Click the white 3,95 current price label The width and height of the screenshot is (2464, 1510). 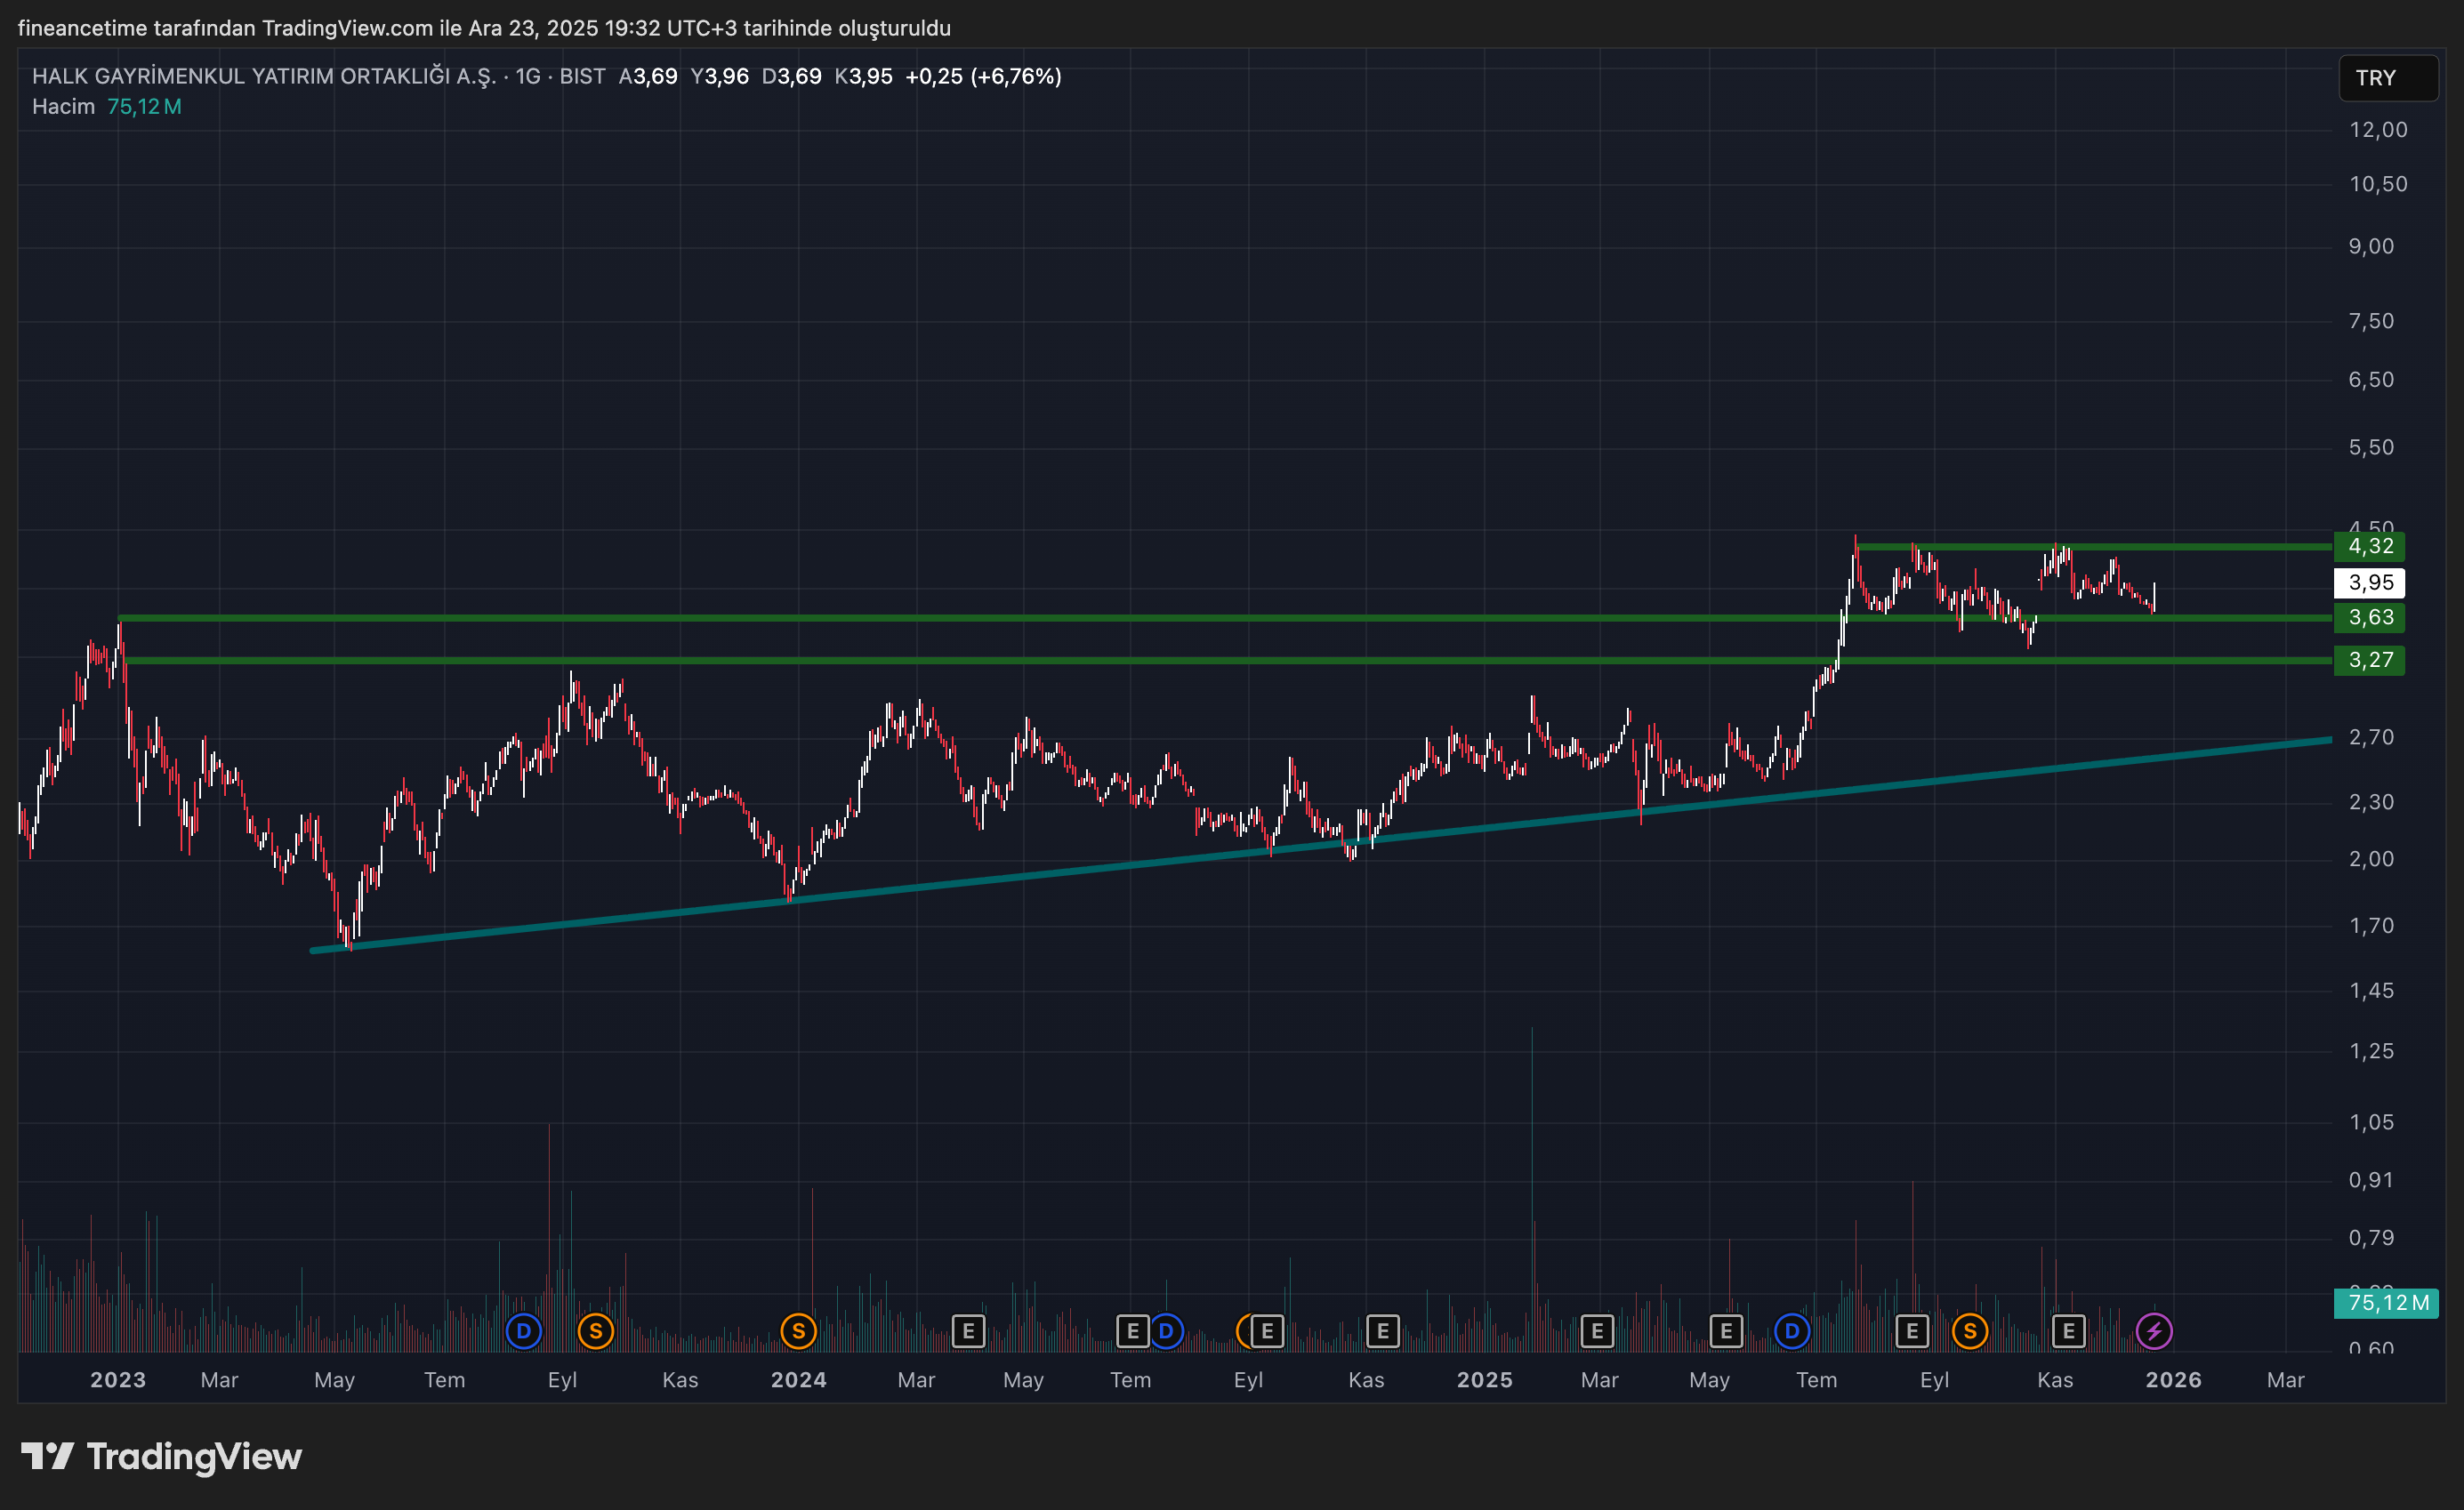pyautogui.click(x=2369, y=582)
